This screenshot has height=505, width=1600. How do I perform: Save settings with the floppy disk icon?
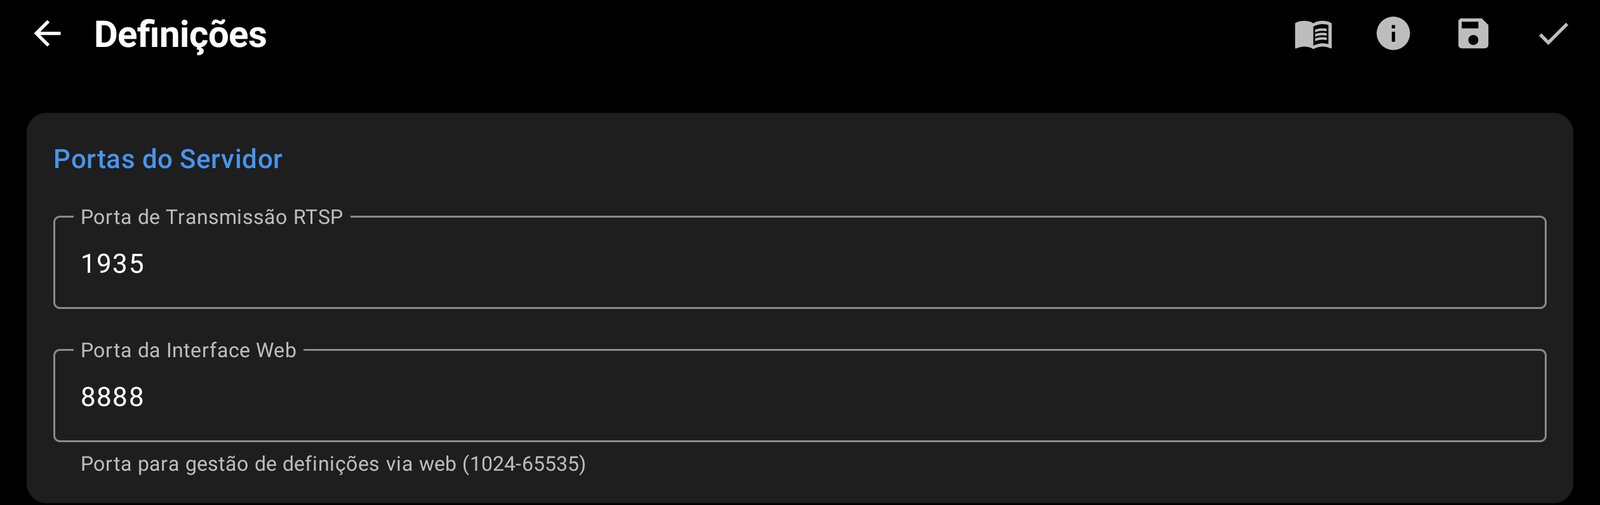[x=1473, y=34]
